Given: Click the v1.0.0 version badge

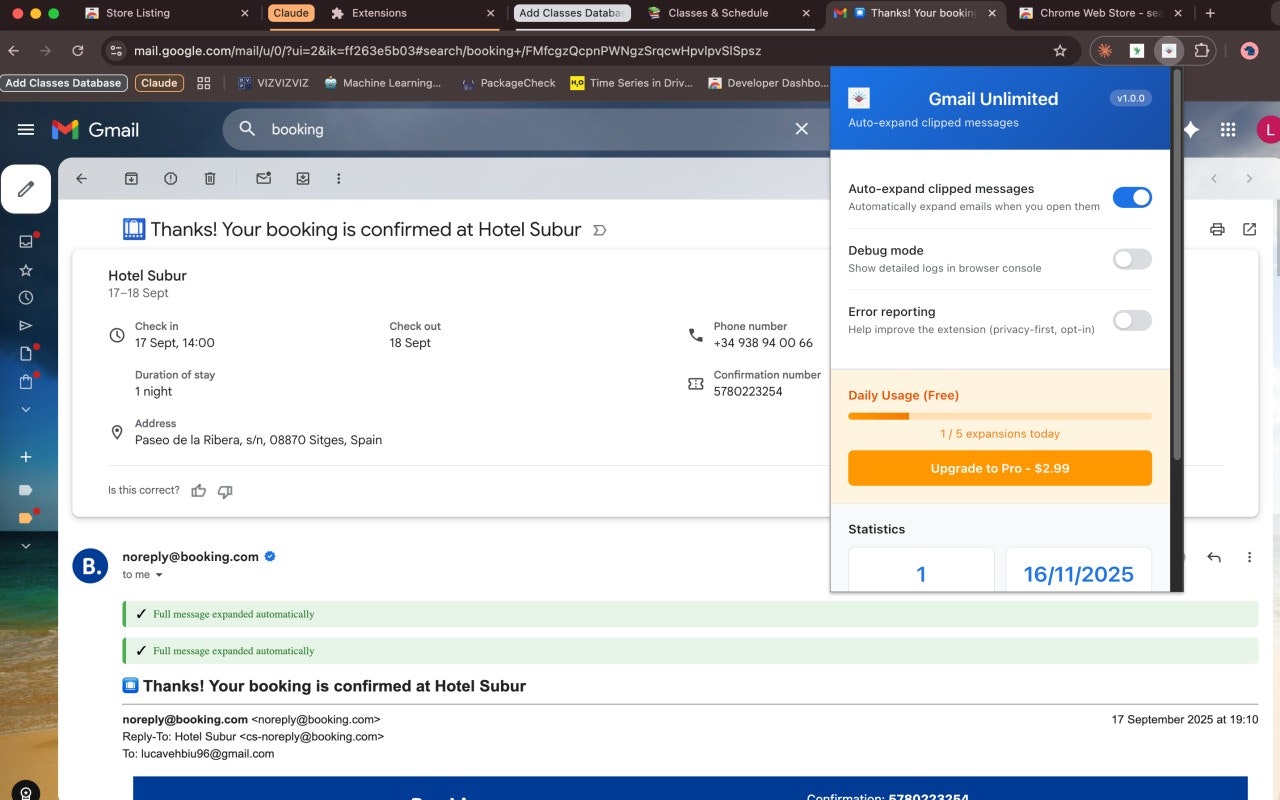Looking at the screenshot, I should click(1131, 98).
